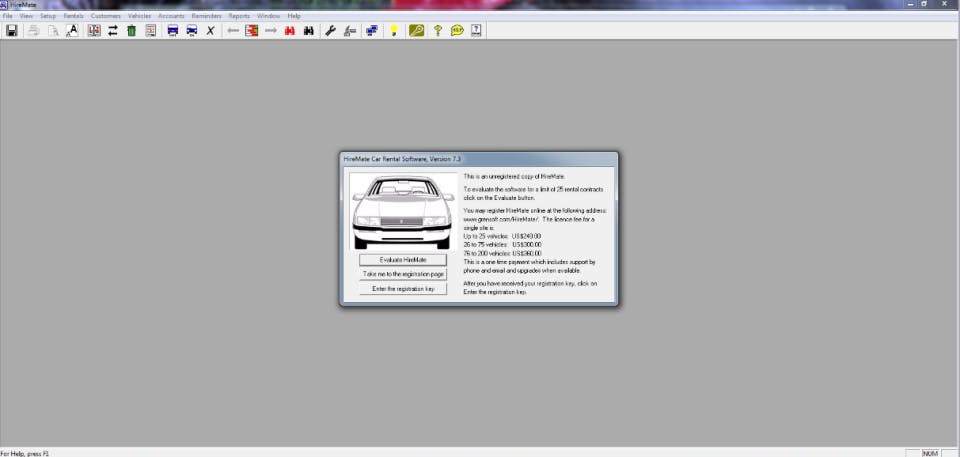Click the first blue car icon

[x=173, y=31]
